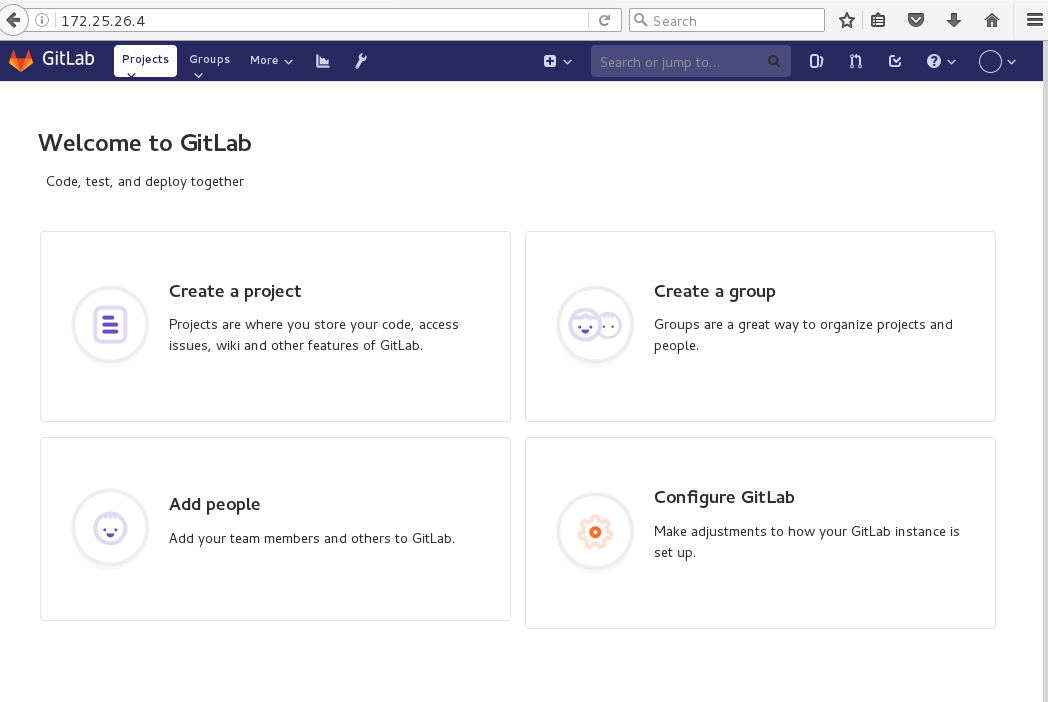Screen dimensions: 1048x702
Task: Expand the Help question mark menu
Action: [941, 62]
